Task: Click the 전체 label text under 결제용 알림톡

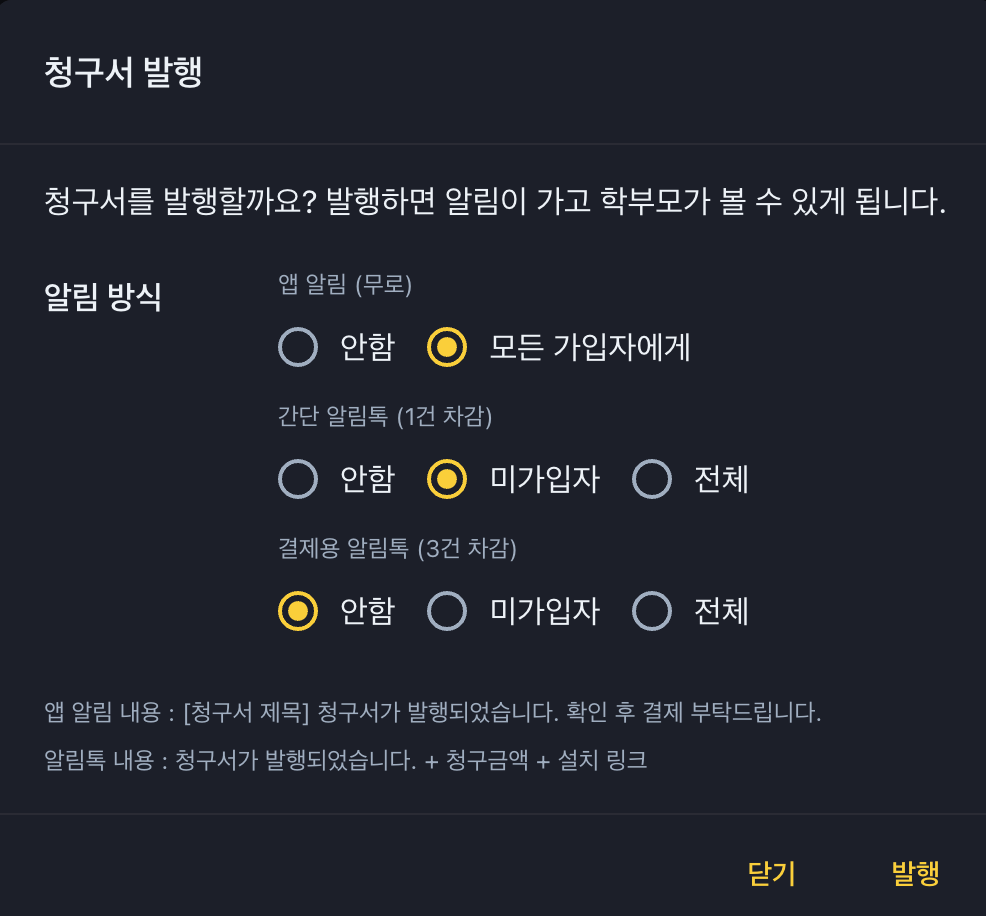Action: pos(721,611)
